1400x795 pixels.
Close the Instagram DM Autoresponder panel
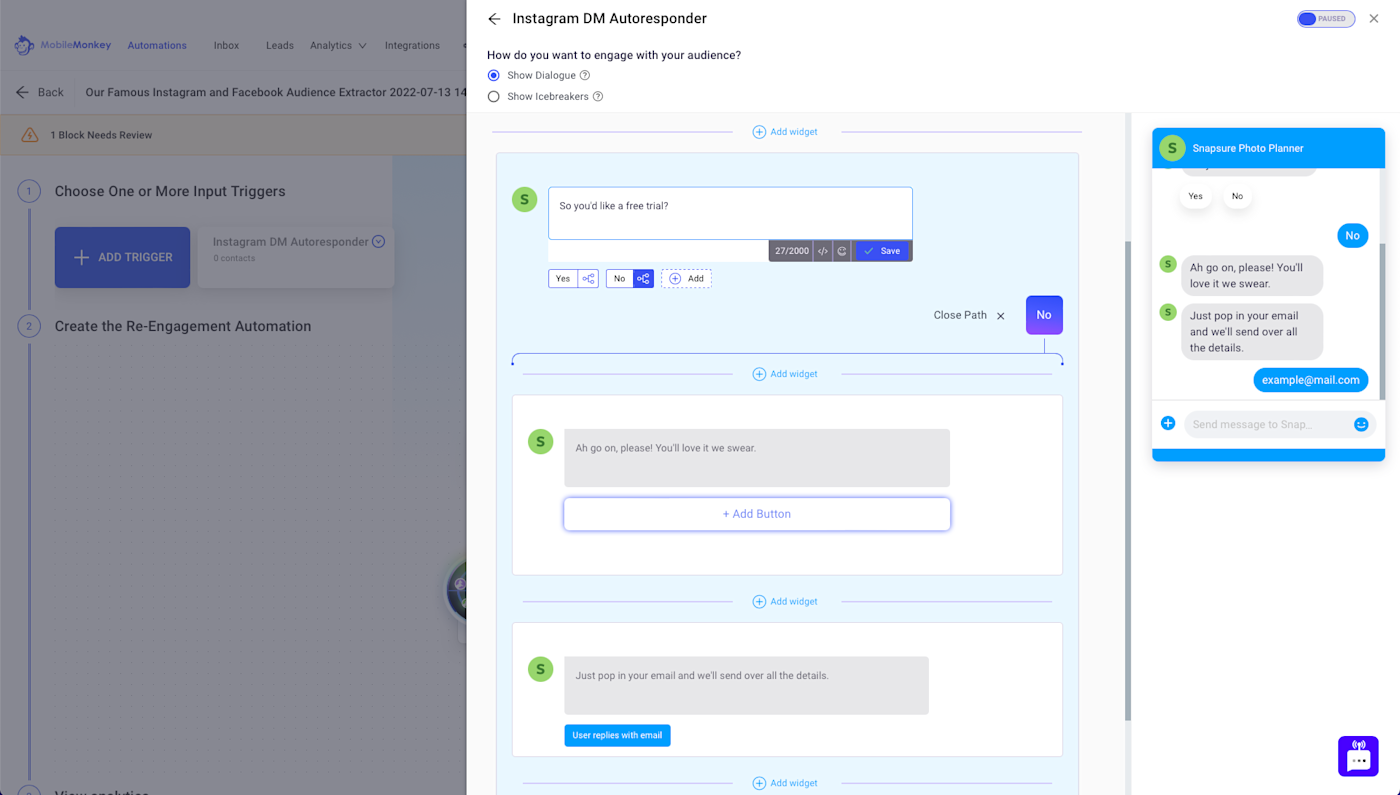(x=1374, y=19)
